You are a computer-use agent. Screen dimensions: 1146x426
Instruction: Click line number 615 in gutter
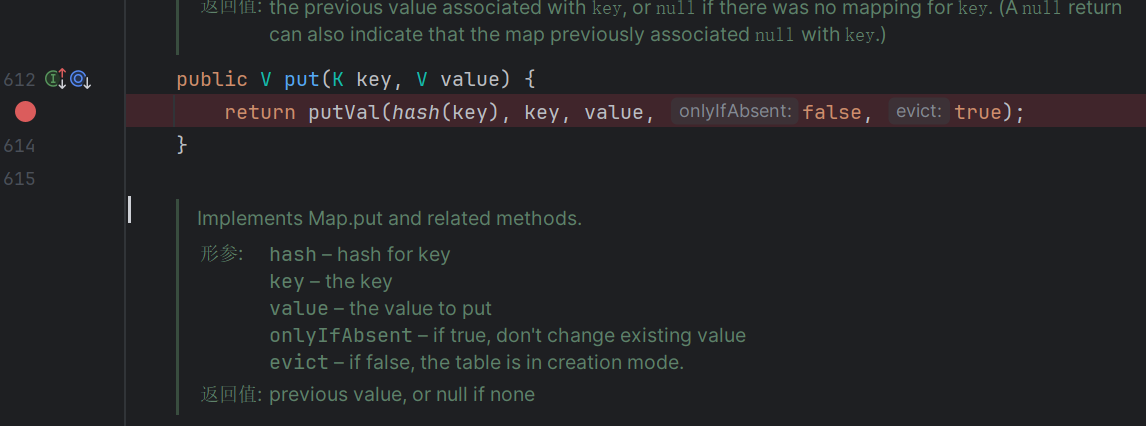20,179
